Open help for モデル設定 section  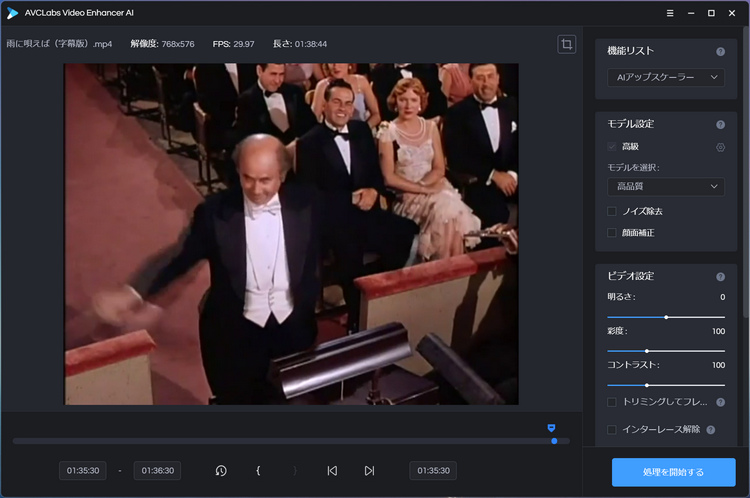click(720, 125)
